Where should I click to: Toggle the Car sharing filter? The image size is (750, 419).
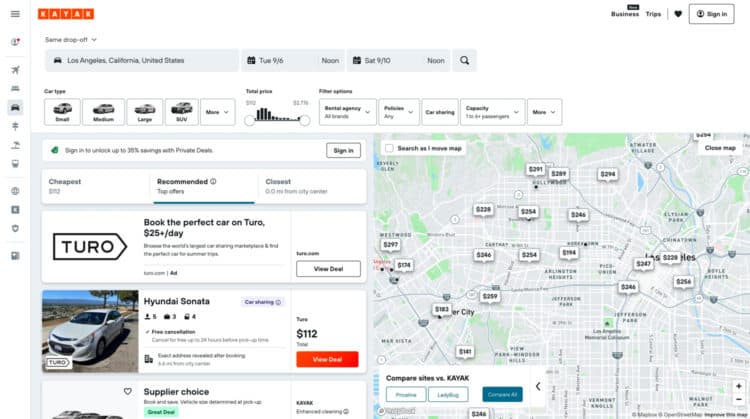tap(440, 112)
